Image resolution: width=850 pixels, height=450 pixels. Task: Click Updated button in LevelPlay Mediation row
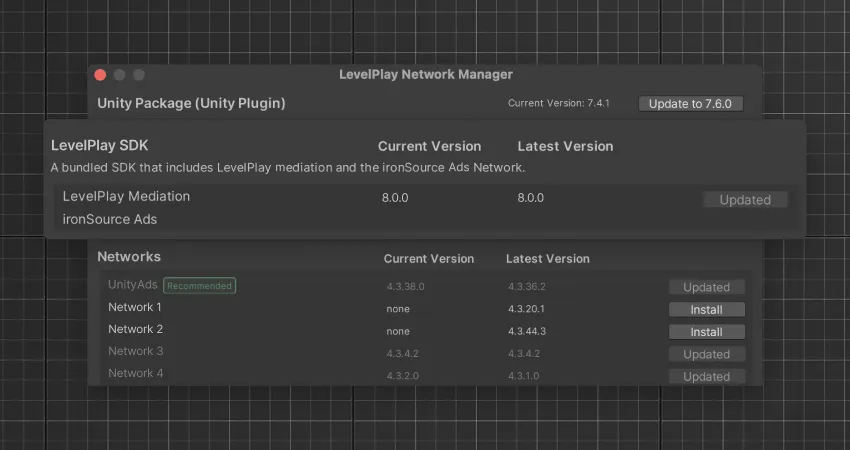point(745,200)
